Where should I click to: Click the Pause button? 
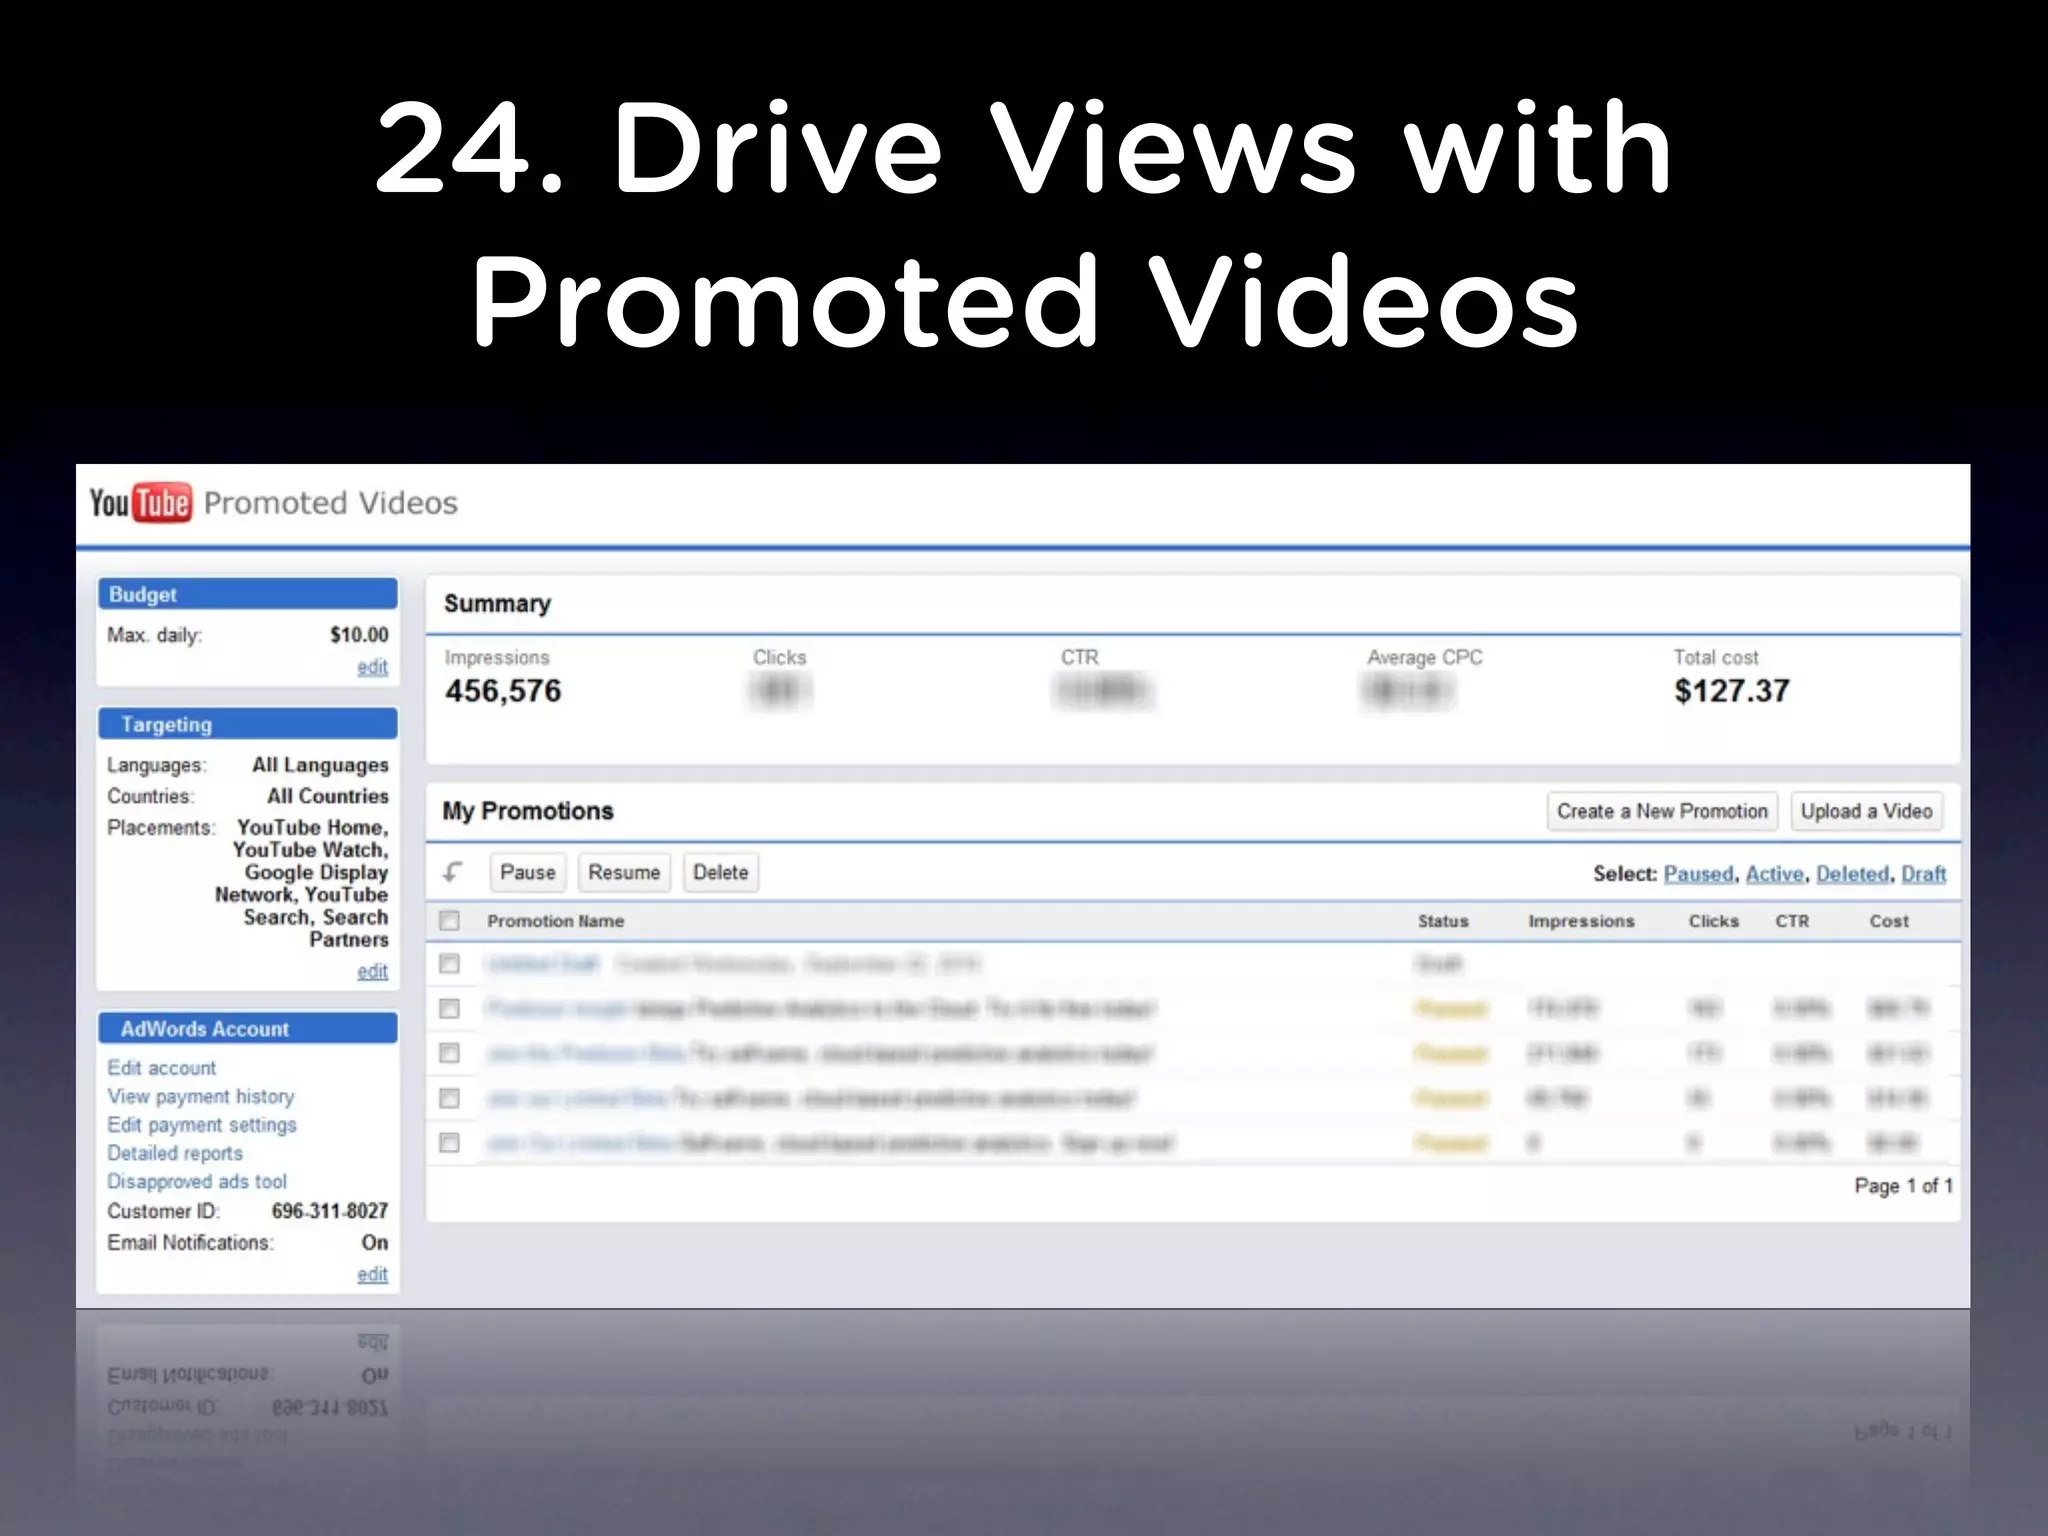(528, 872)
